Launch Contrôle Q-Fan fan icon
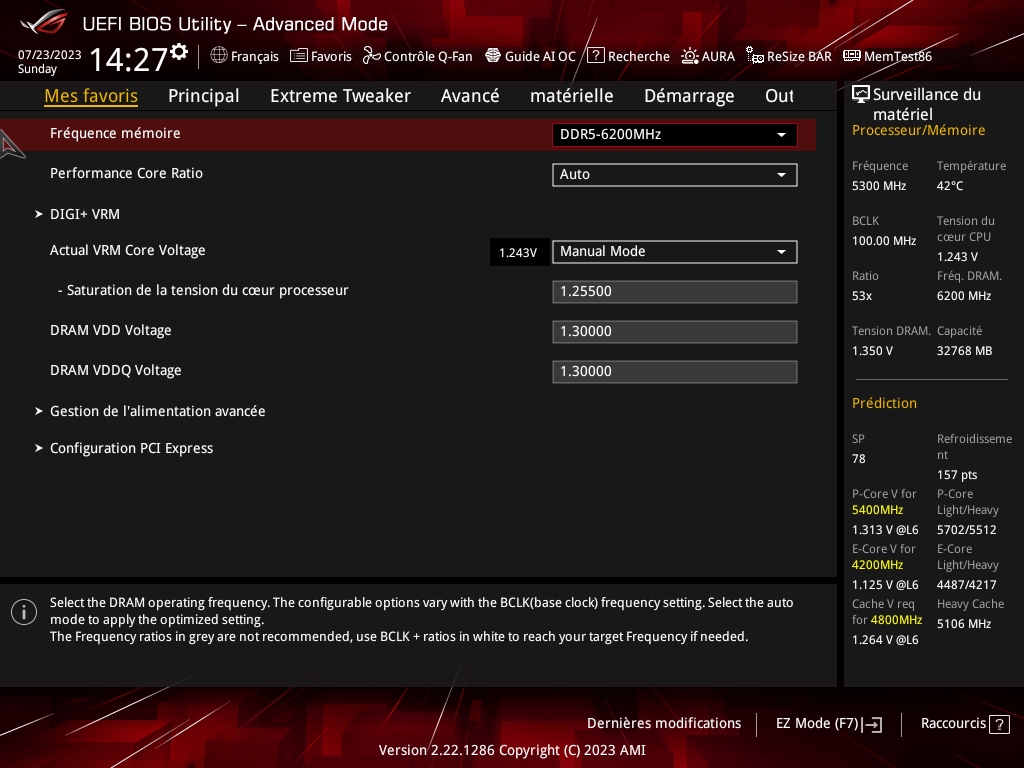 [372, 56]
